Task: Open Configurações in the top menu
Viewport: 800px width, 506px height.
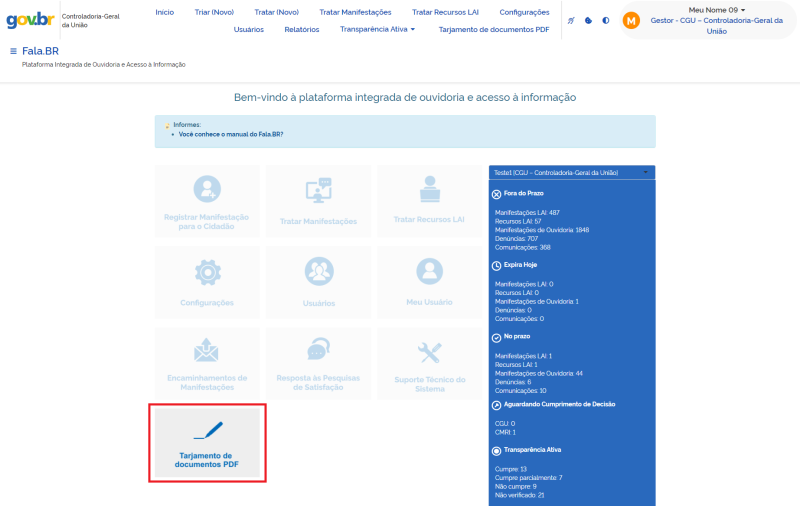Action: point(524,12)
